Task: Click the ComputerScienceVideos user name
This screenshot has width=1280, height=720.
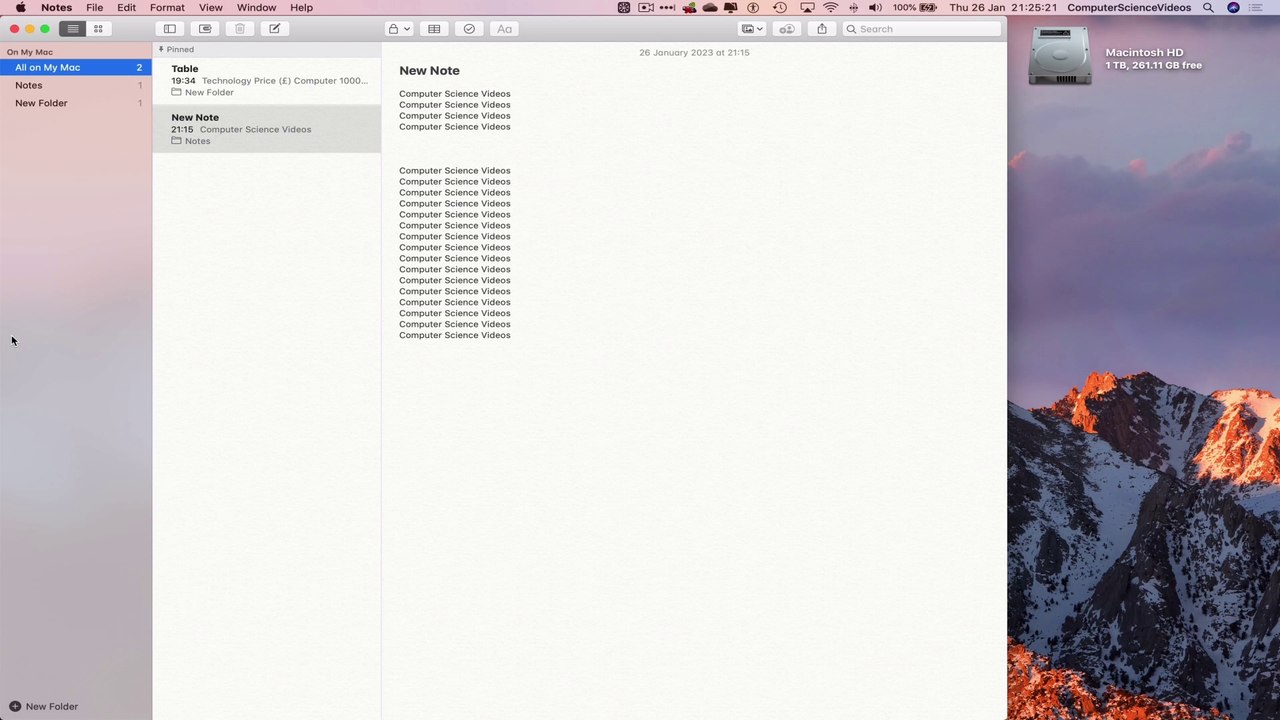Action: click(x=1129, y=7)
